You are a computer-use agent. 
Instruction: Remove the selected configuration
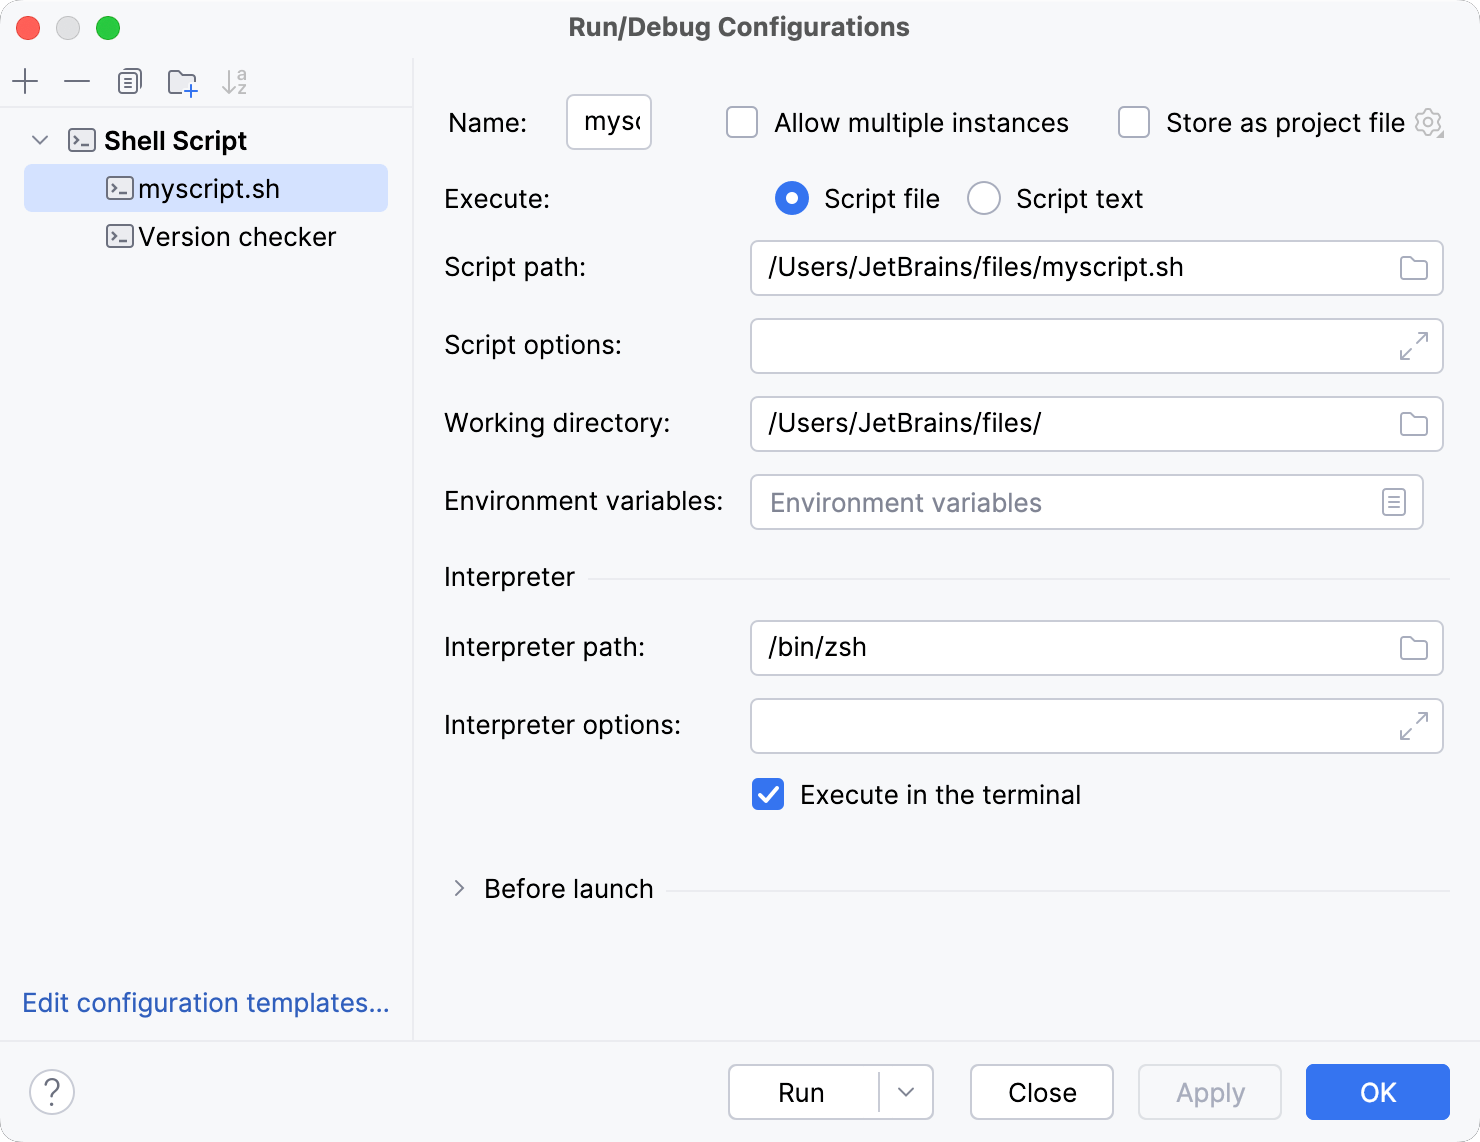[77, 81]
